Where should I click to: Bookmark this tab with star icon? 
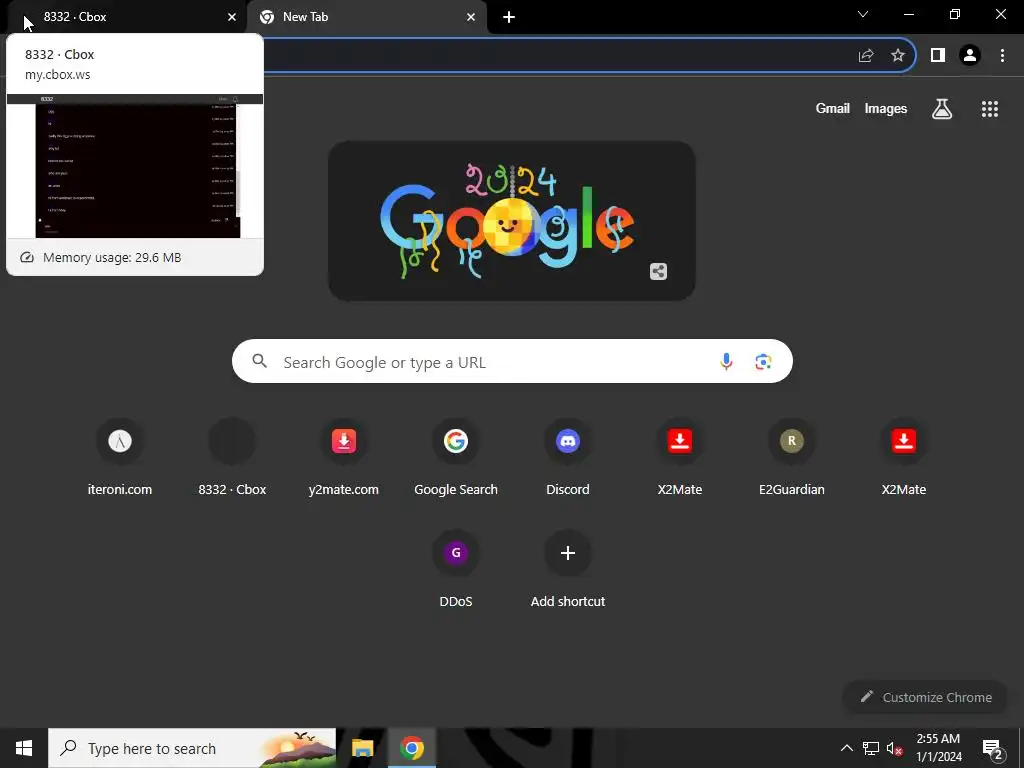pyautogui.click(x=898, y=56)
